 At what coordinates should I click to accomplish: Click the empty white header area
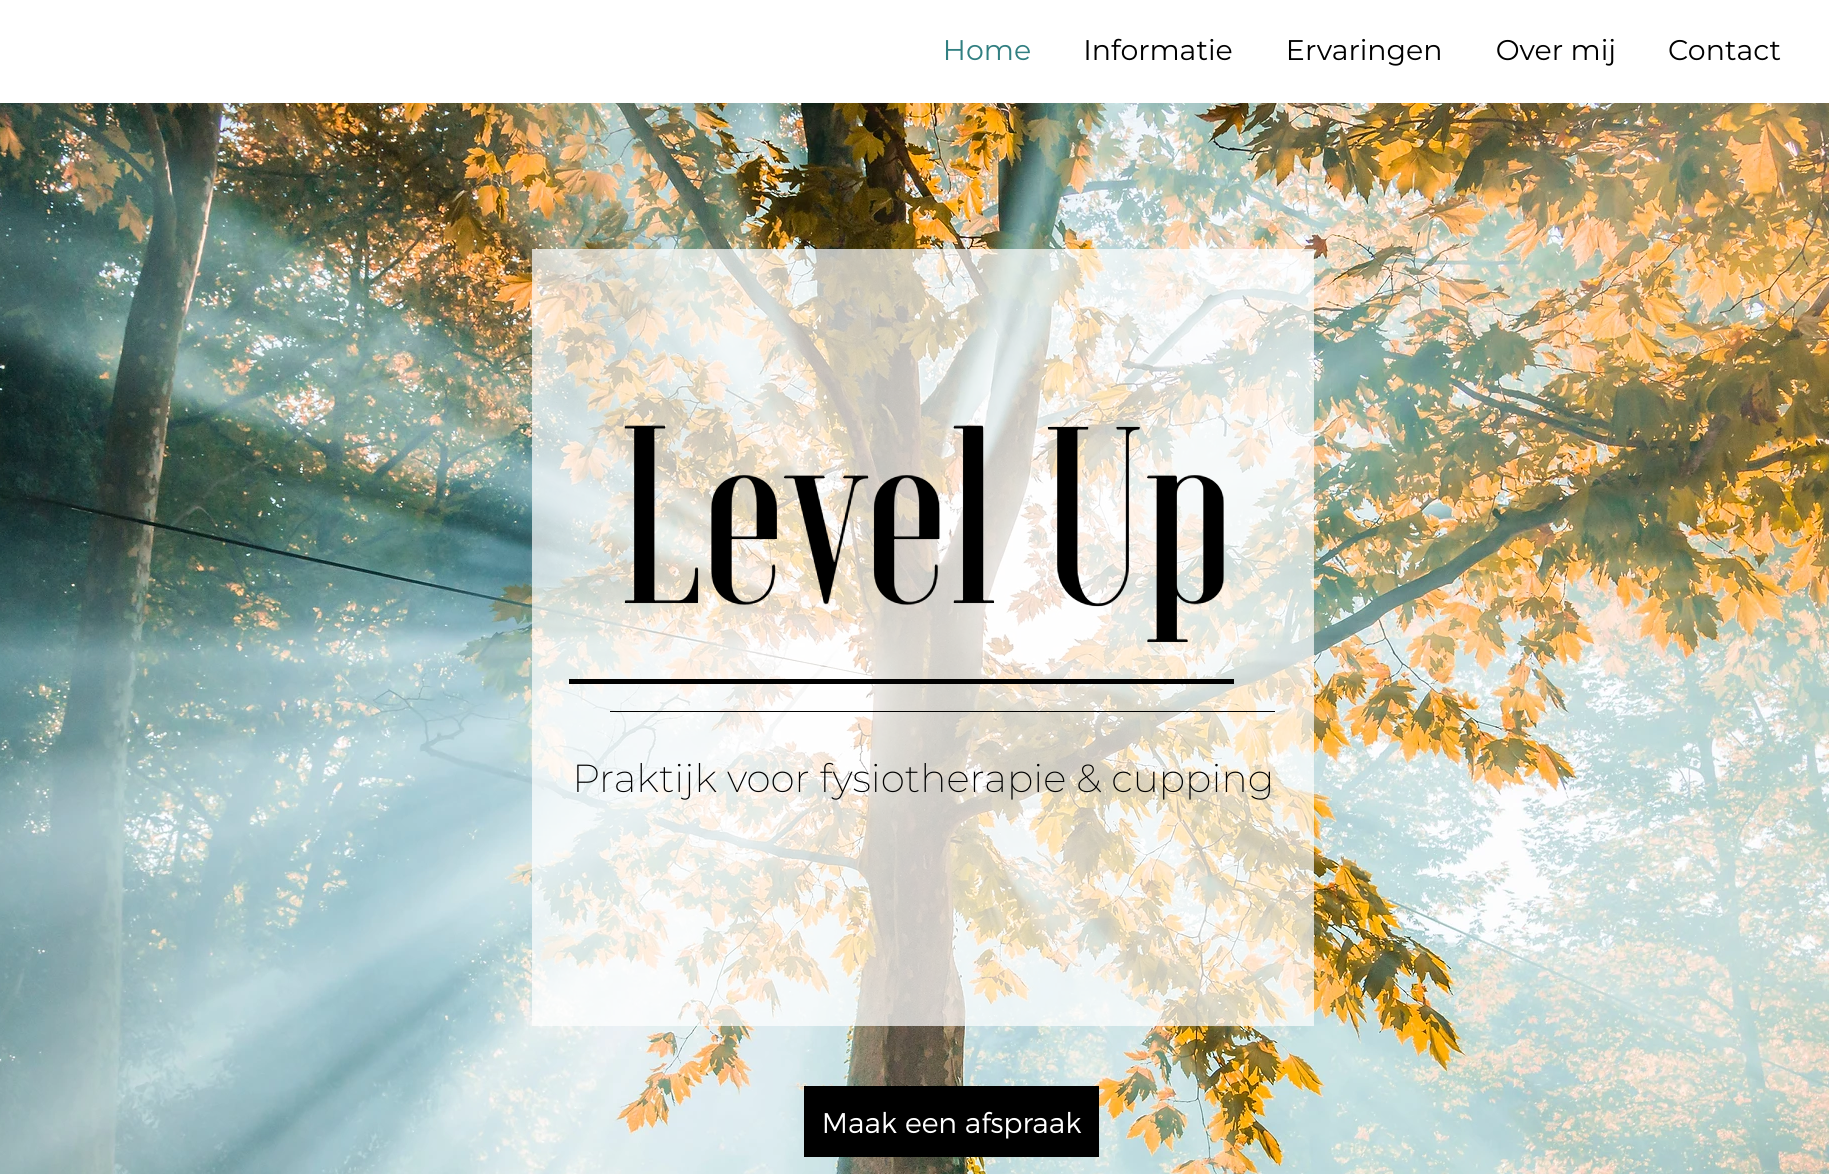pos(450,50)
